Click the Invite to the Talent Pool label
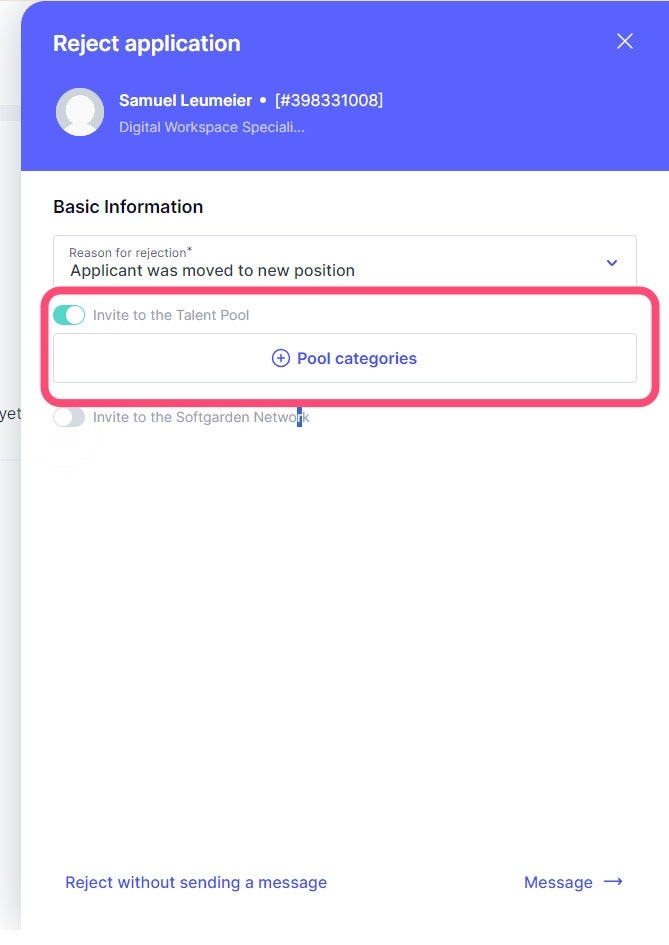This screenshot has height=945, width=669. click(171, 315)
